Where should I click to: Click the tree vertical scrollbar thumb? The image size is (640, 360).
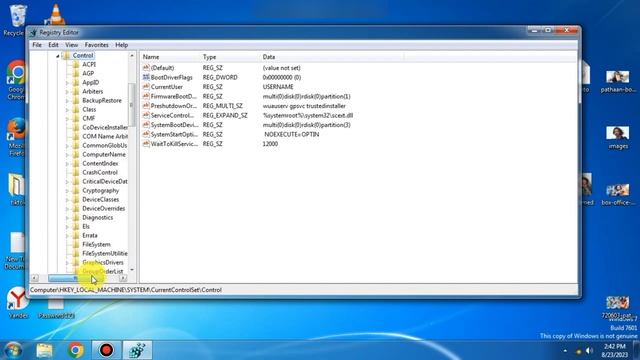[x=131, y=104]
